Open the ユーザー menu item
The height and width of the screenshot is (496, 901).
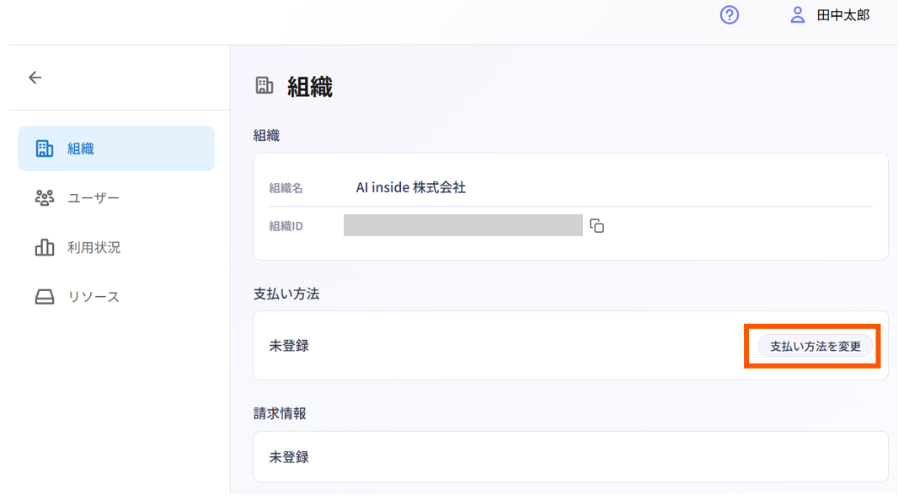coord(93,198)
